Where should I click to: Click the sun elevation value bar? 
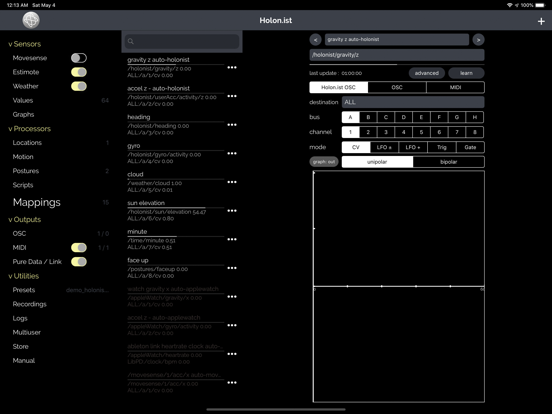tap(176, 208)
